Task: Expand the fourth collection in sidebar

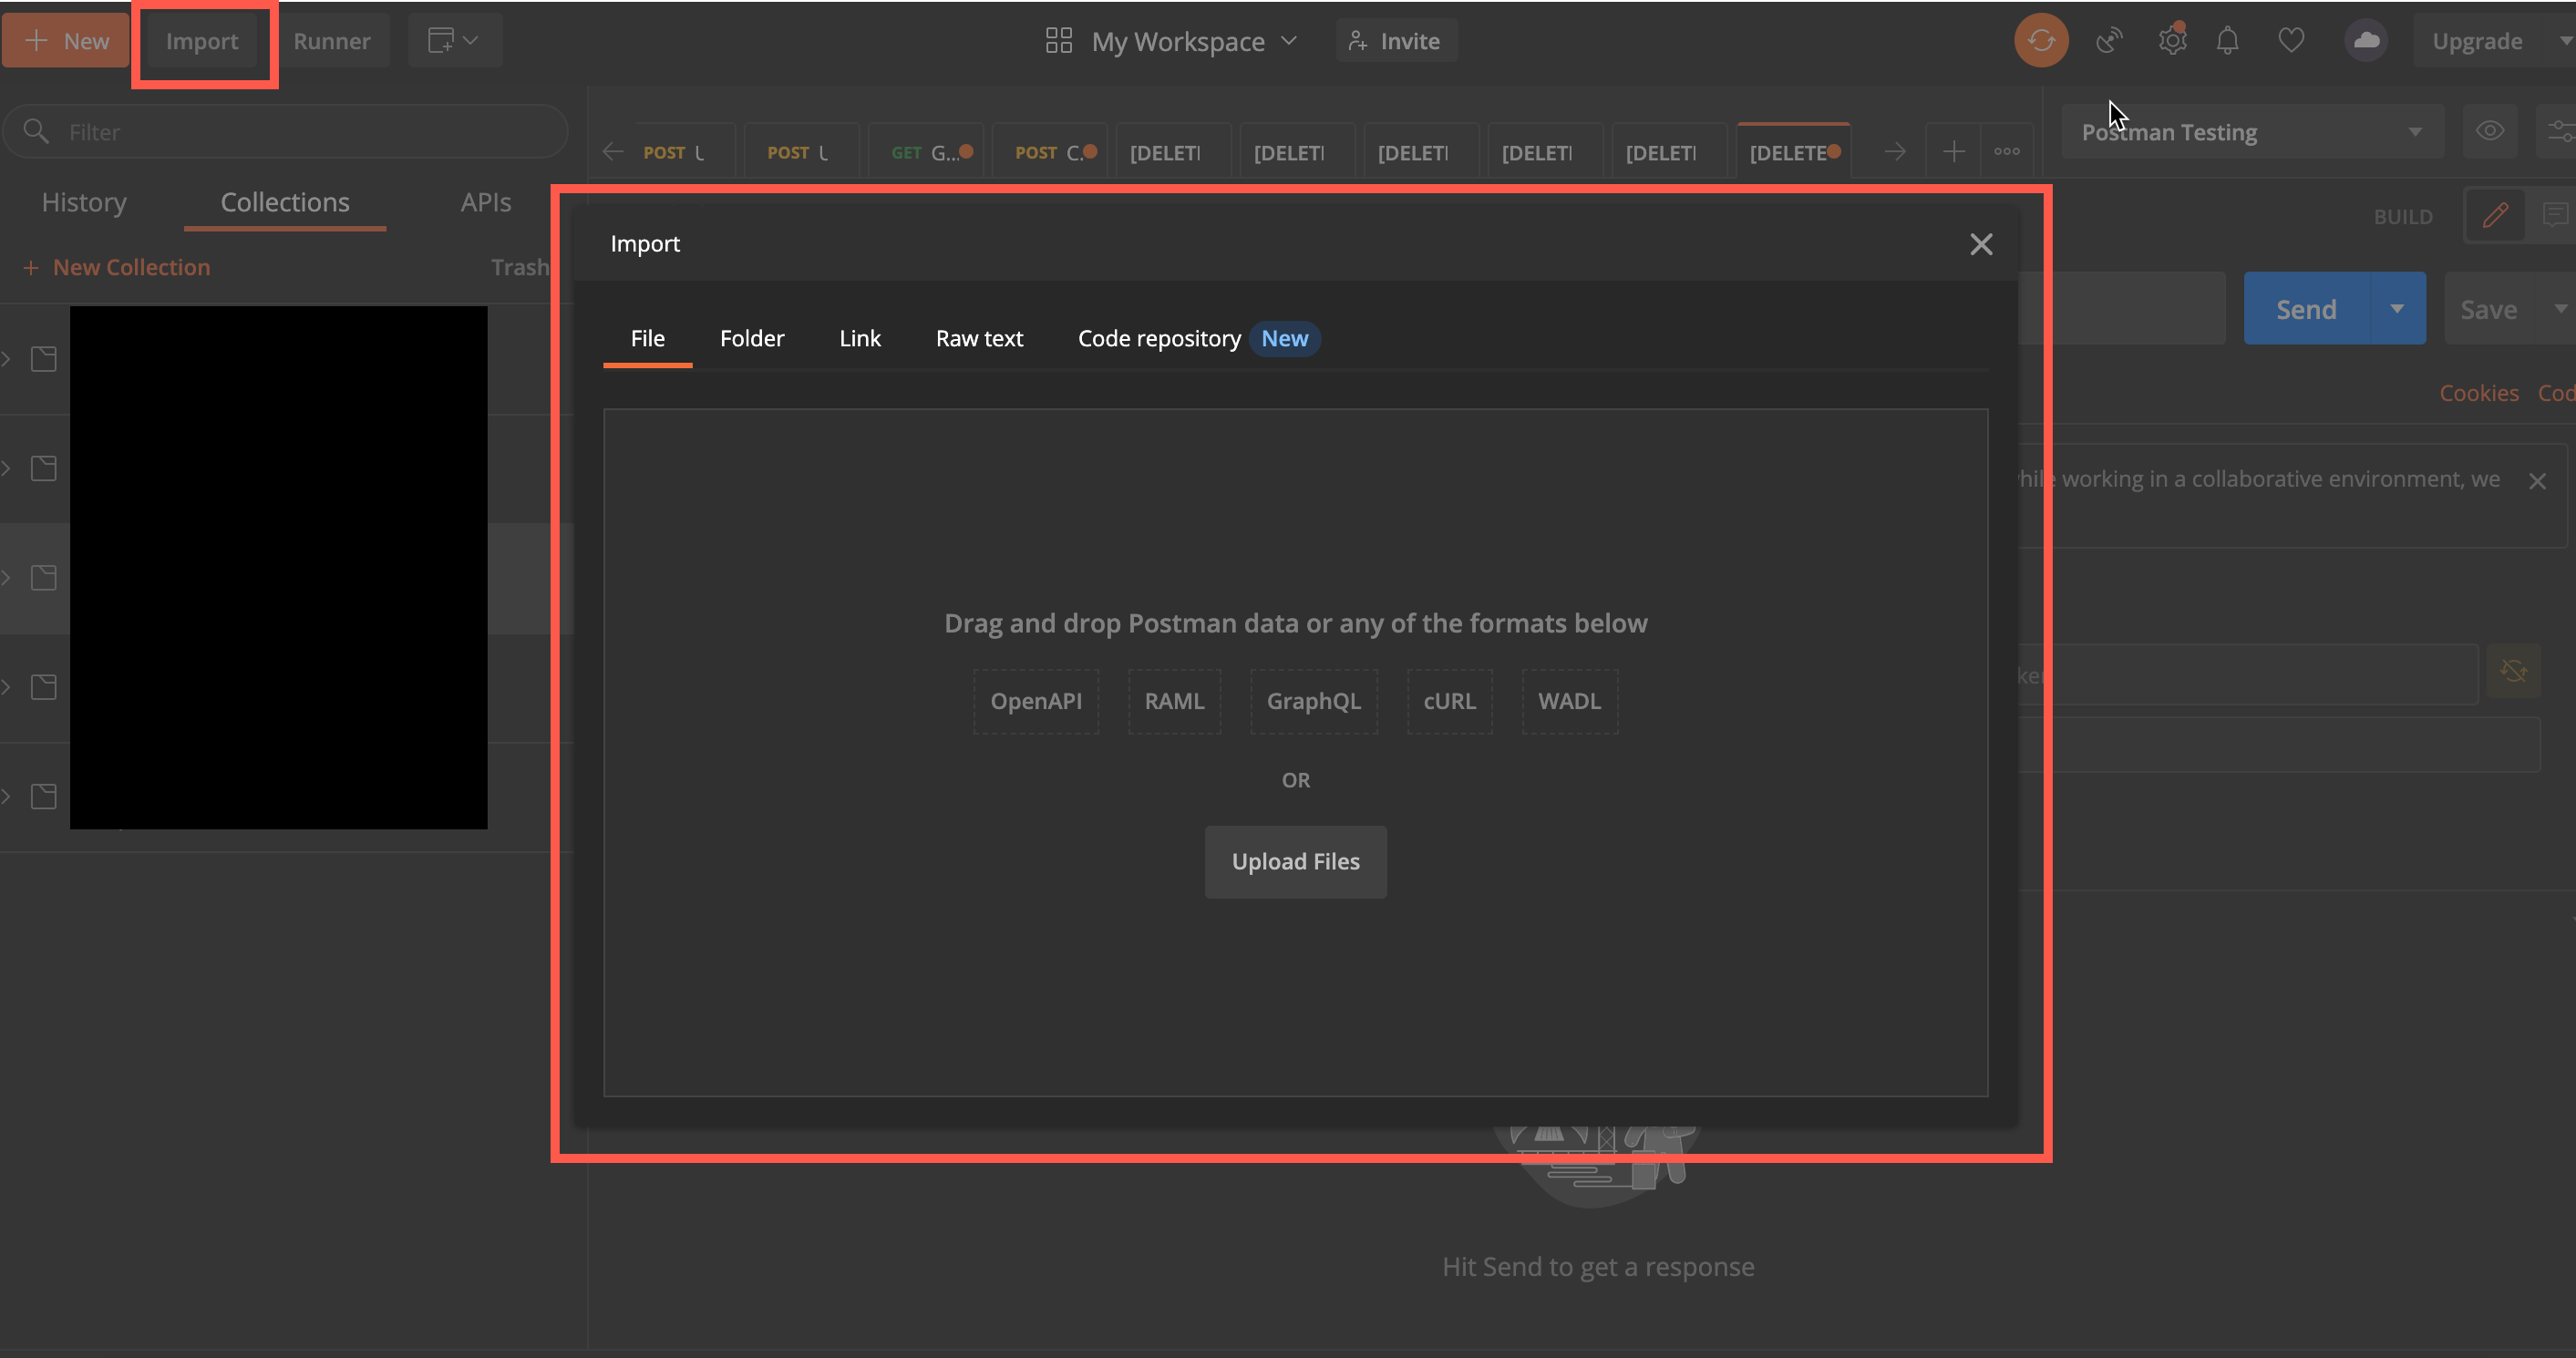Action: click(6, 687)
